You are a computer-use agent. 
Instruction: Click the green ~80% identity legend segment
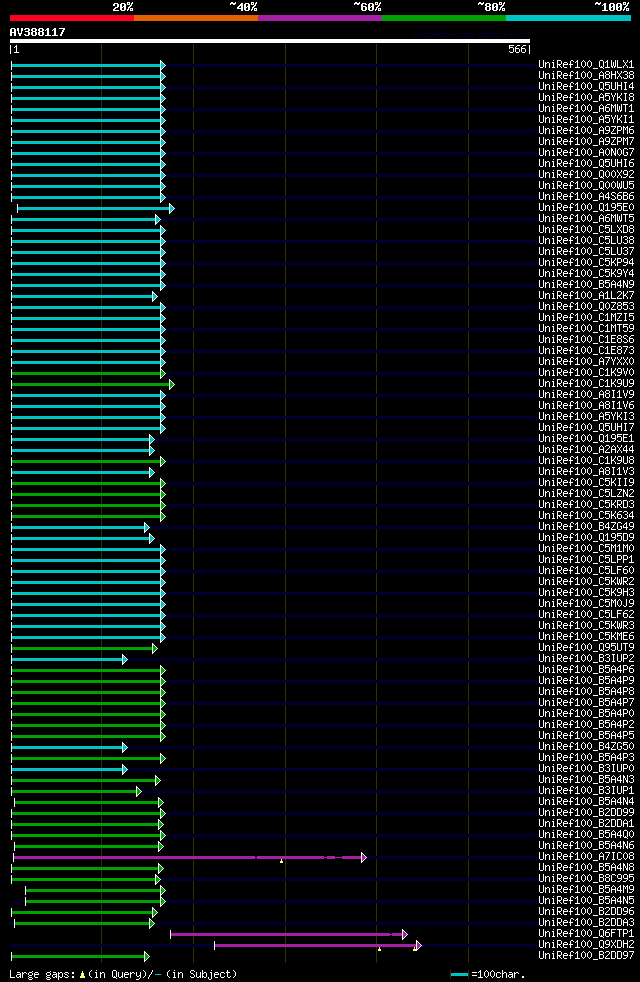click(x=444, y=18)
